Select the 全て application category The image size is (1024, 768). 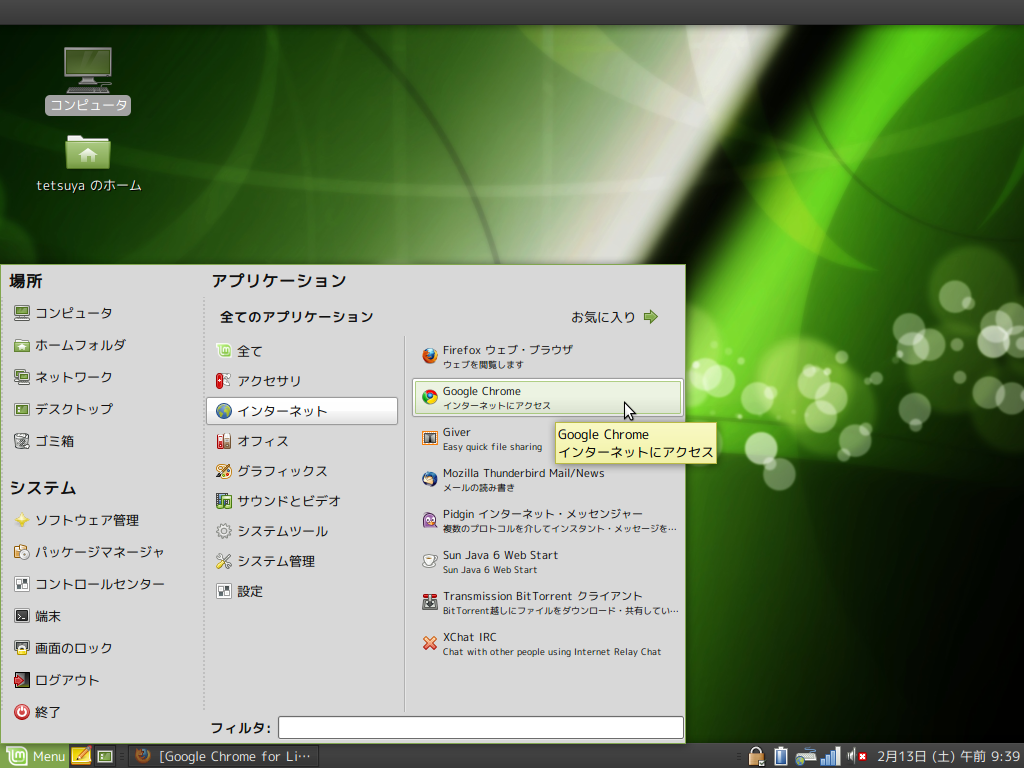302,351
